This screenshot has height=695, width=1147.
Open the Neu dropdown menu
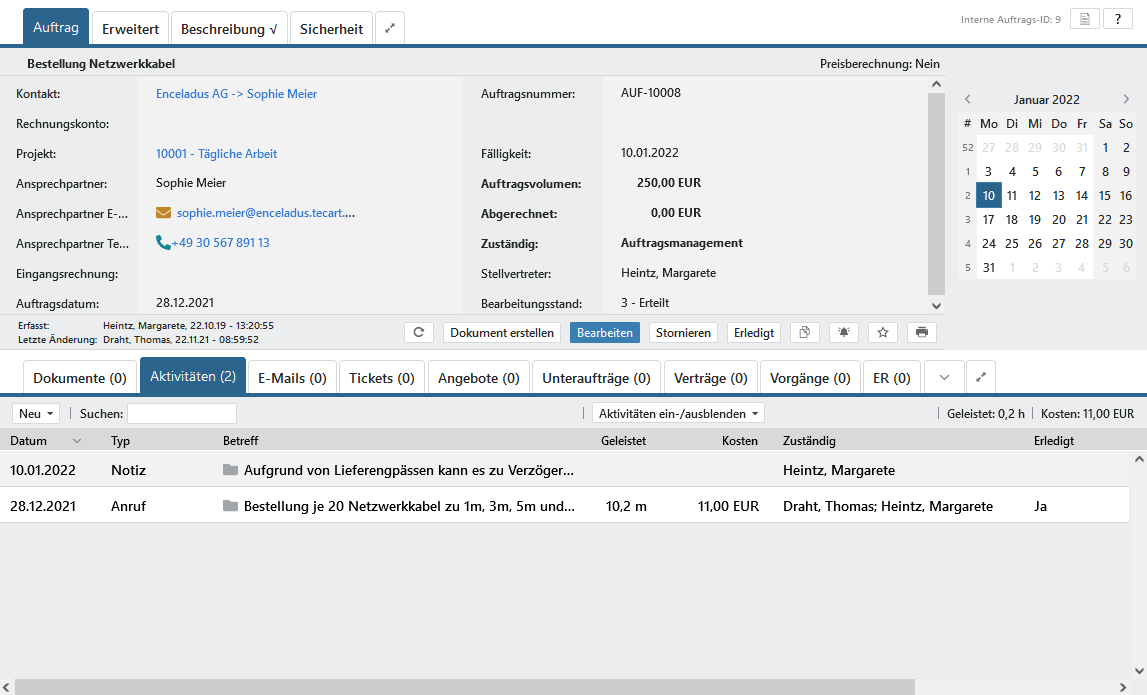[36, 414]
